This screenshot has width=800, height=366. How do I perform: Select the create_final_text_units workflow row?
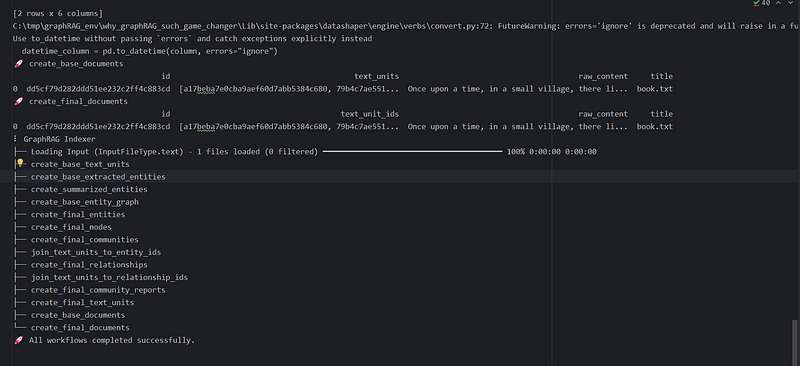click(x=82, y=303)
